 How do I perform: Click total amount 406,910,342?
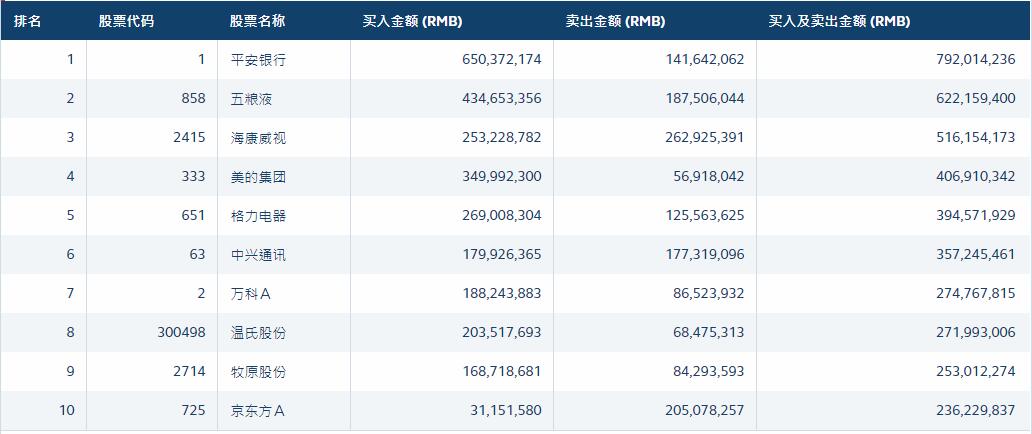975,176
